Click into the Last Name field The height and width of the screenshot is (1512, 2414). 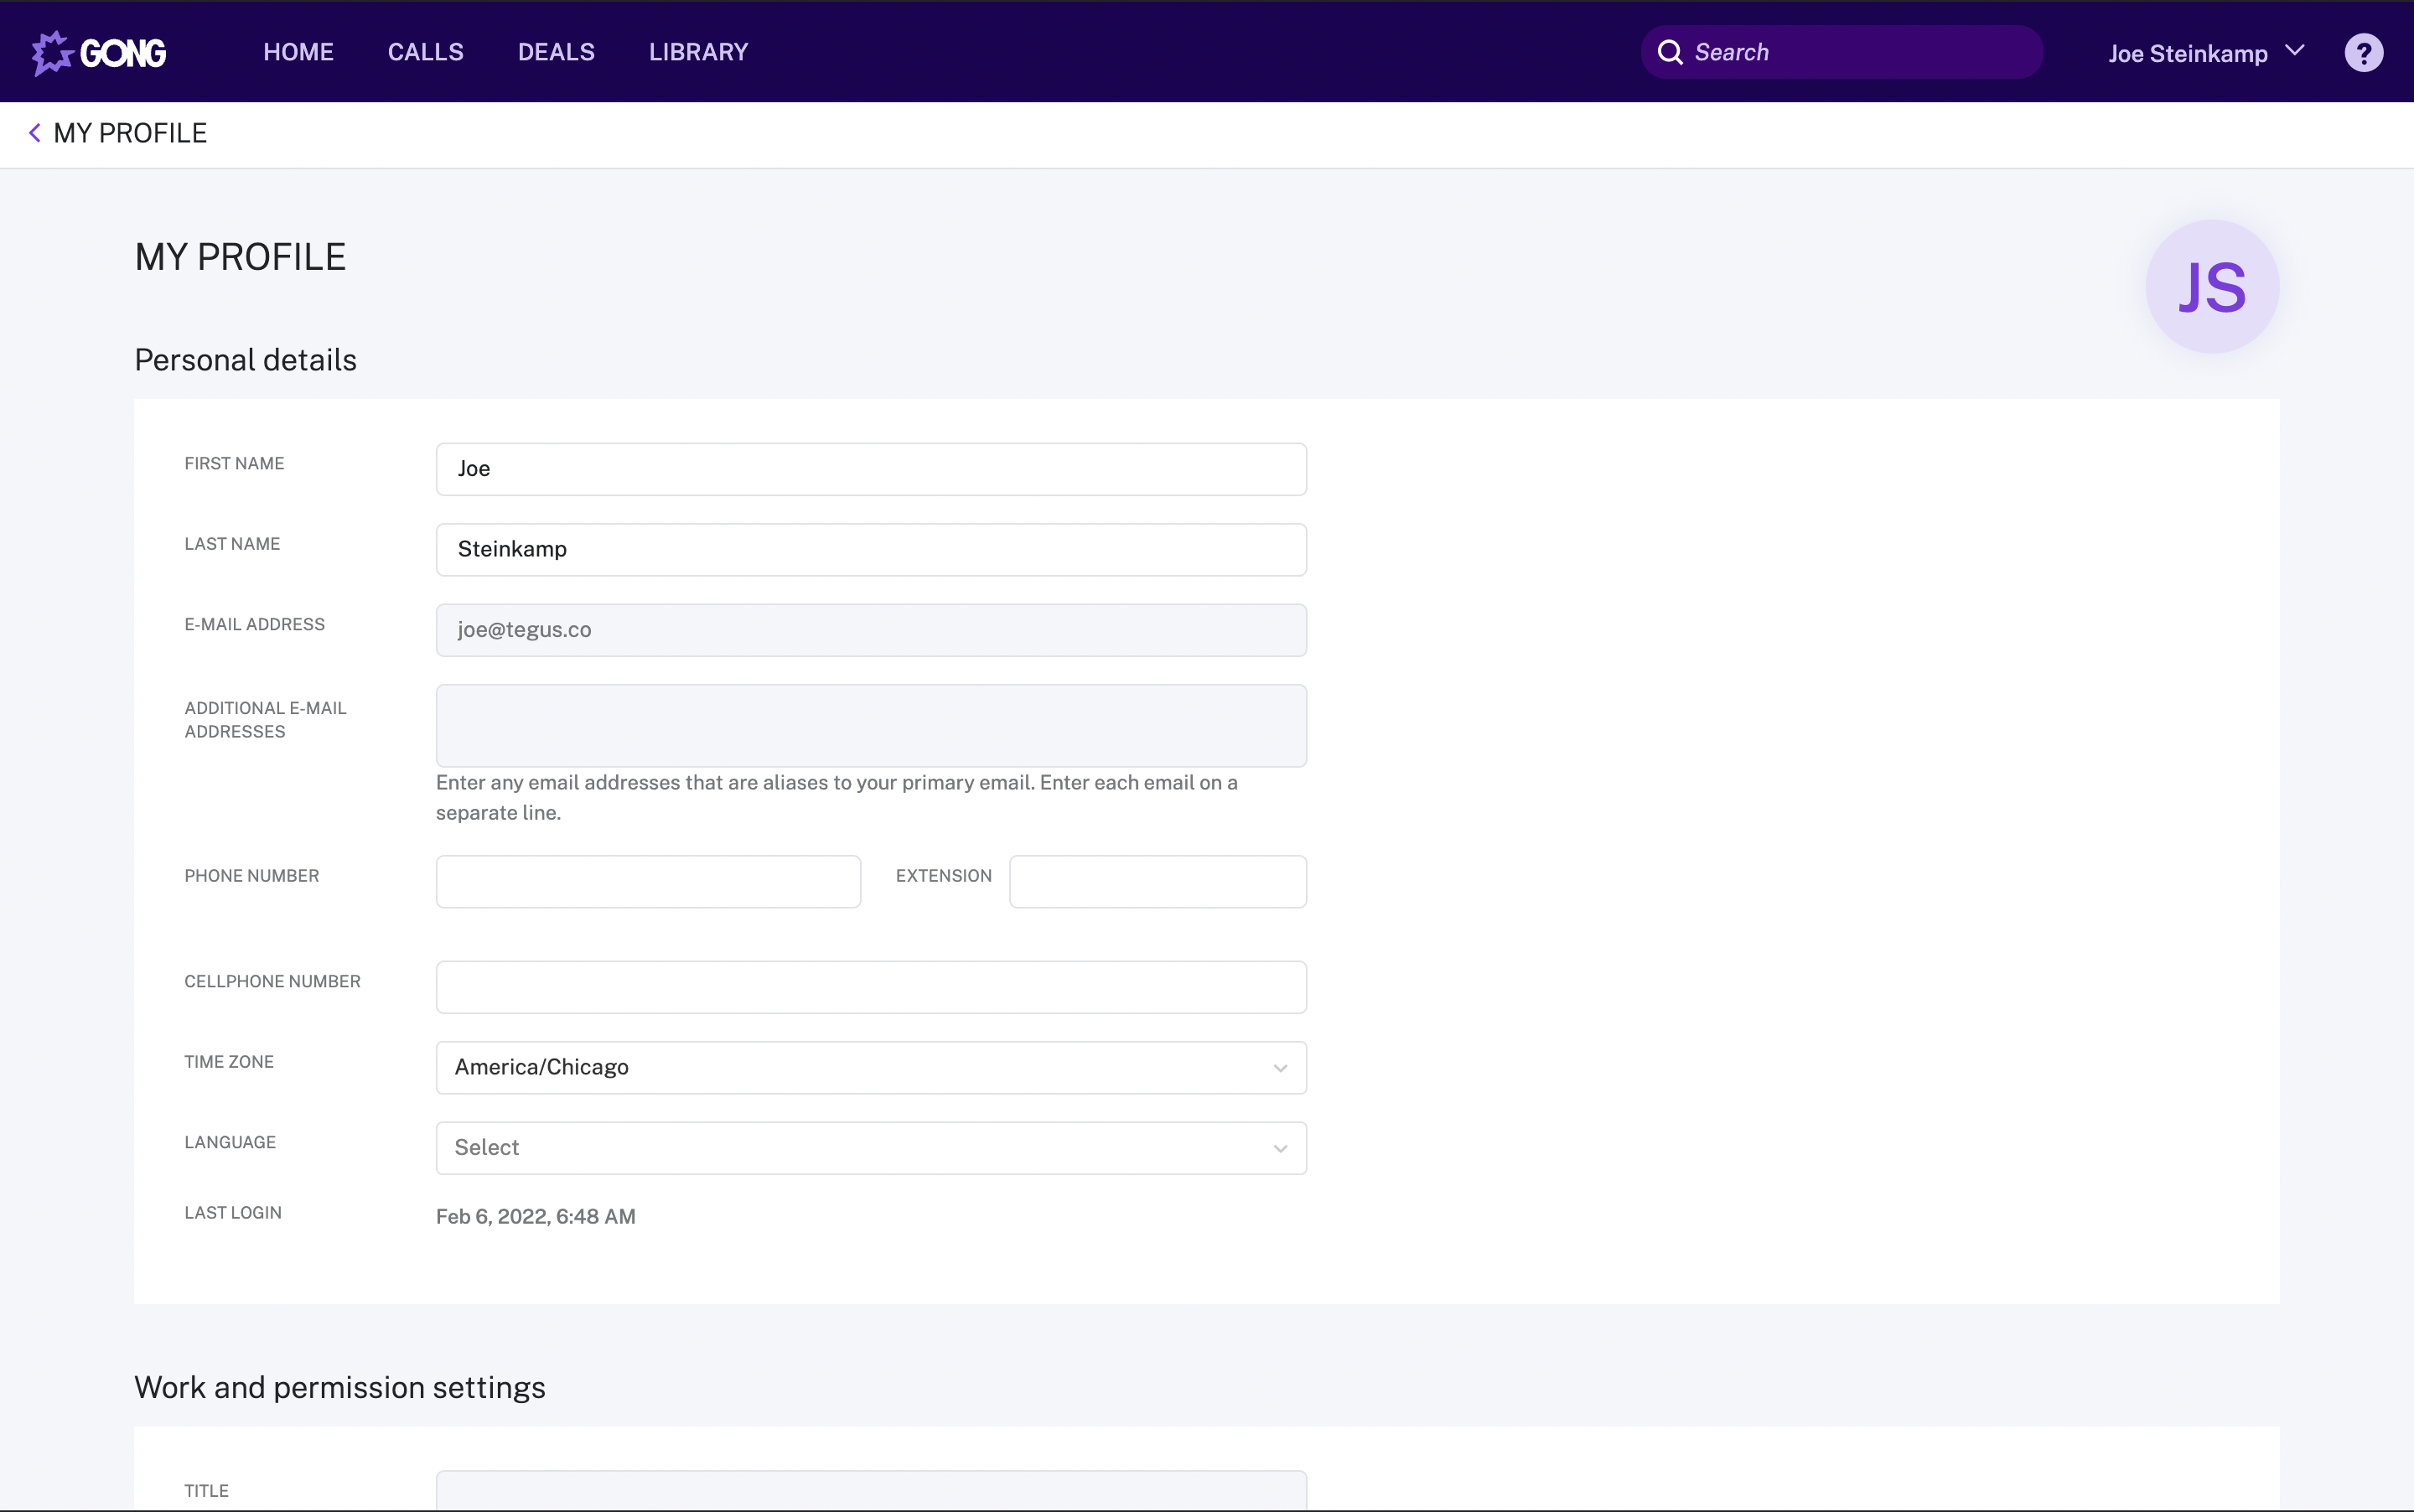coord(870,549)
